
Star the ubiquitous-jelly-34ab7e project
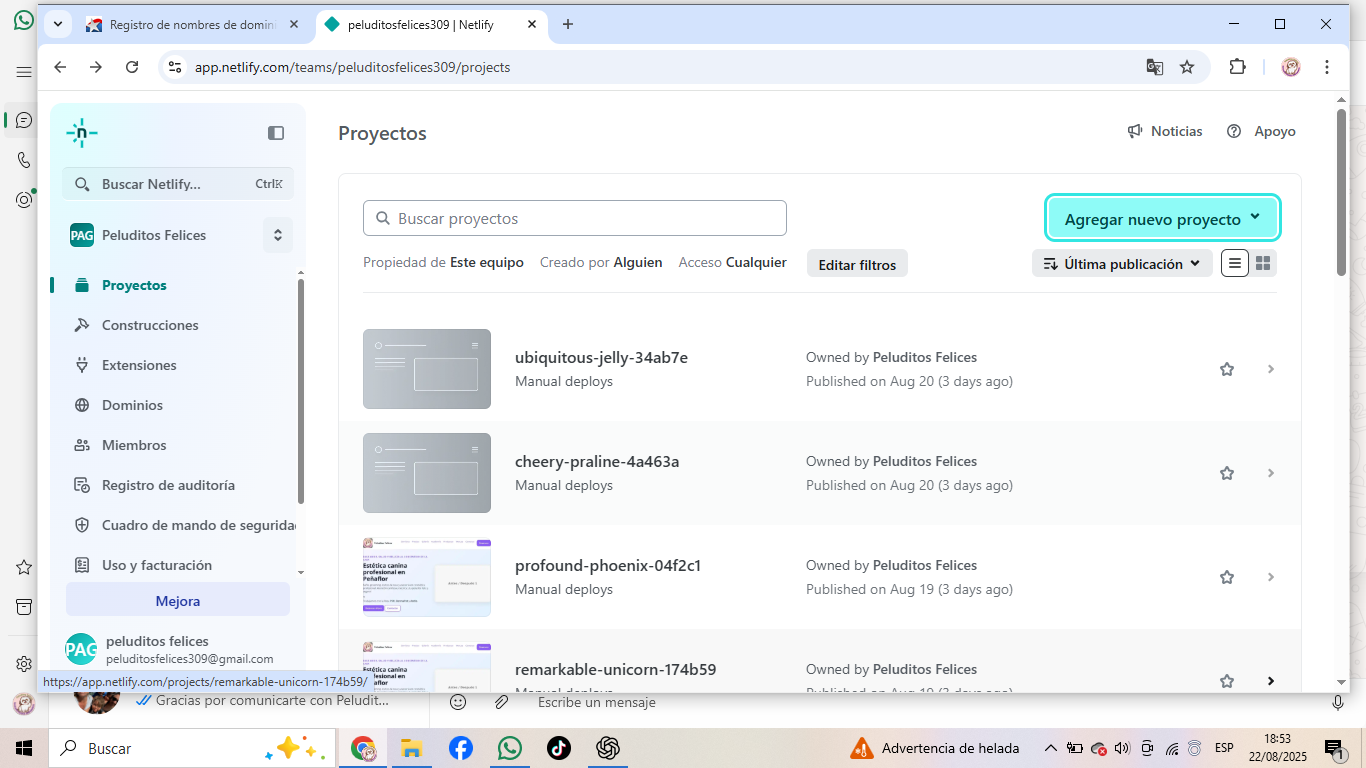click(1227, 369)
